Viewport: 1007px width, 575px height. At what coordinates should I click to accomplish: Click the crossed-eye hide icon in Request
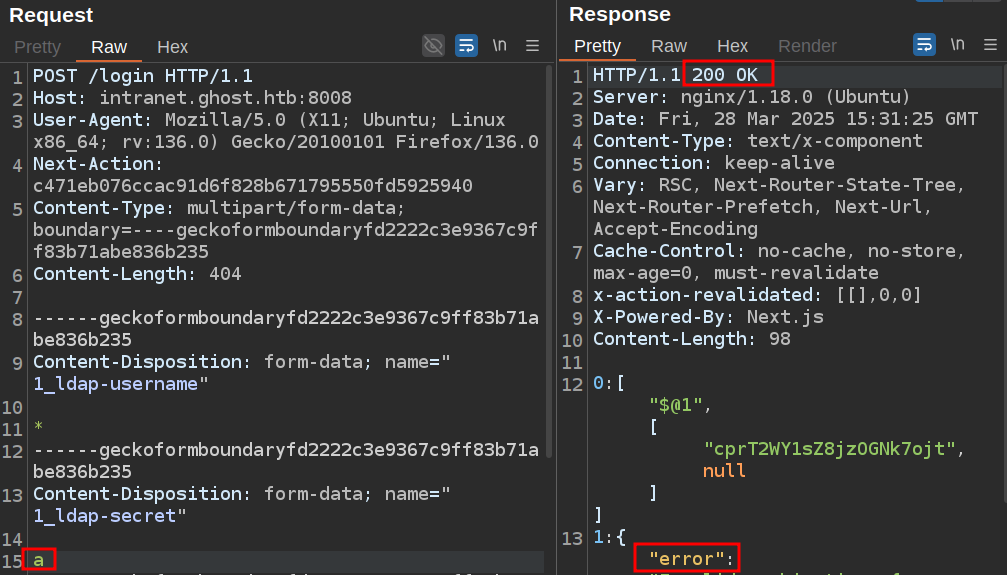click(x=433, y=46)
